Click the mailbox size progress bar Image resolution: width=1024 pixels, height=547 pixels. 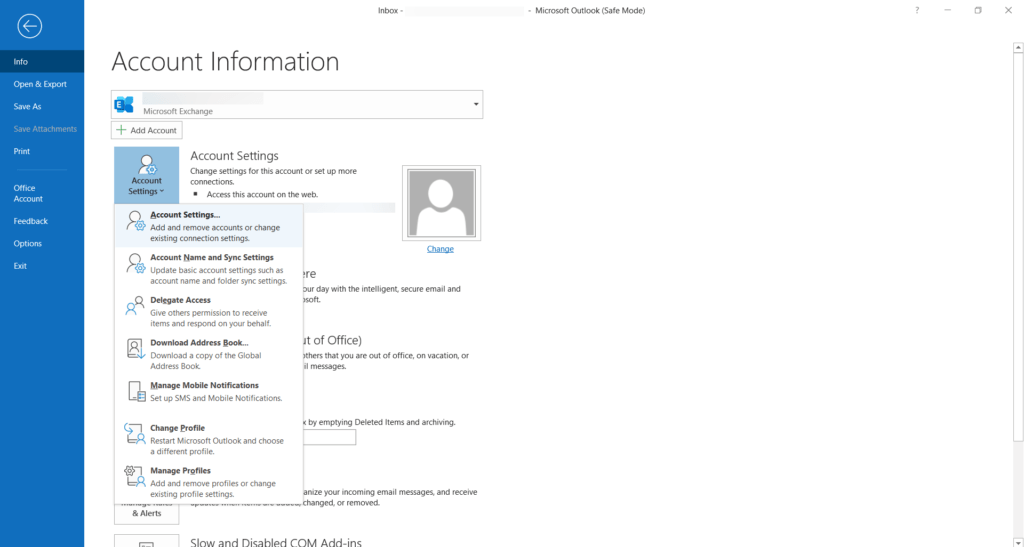tap(330, 437)
